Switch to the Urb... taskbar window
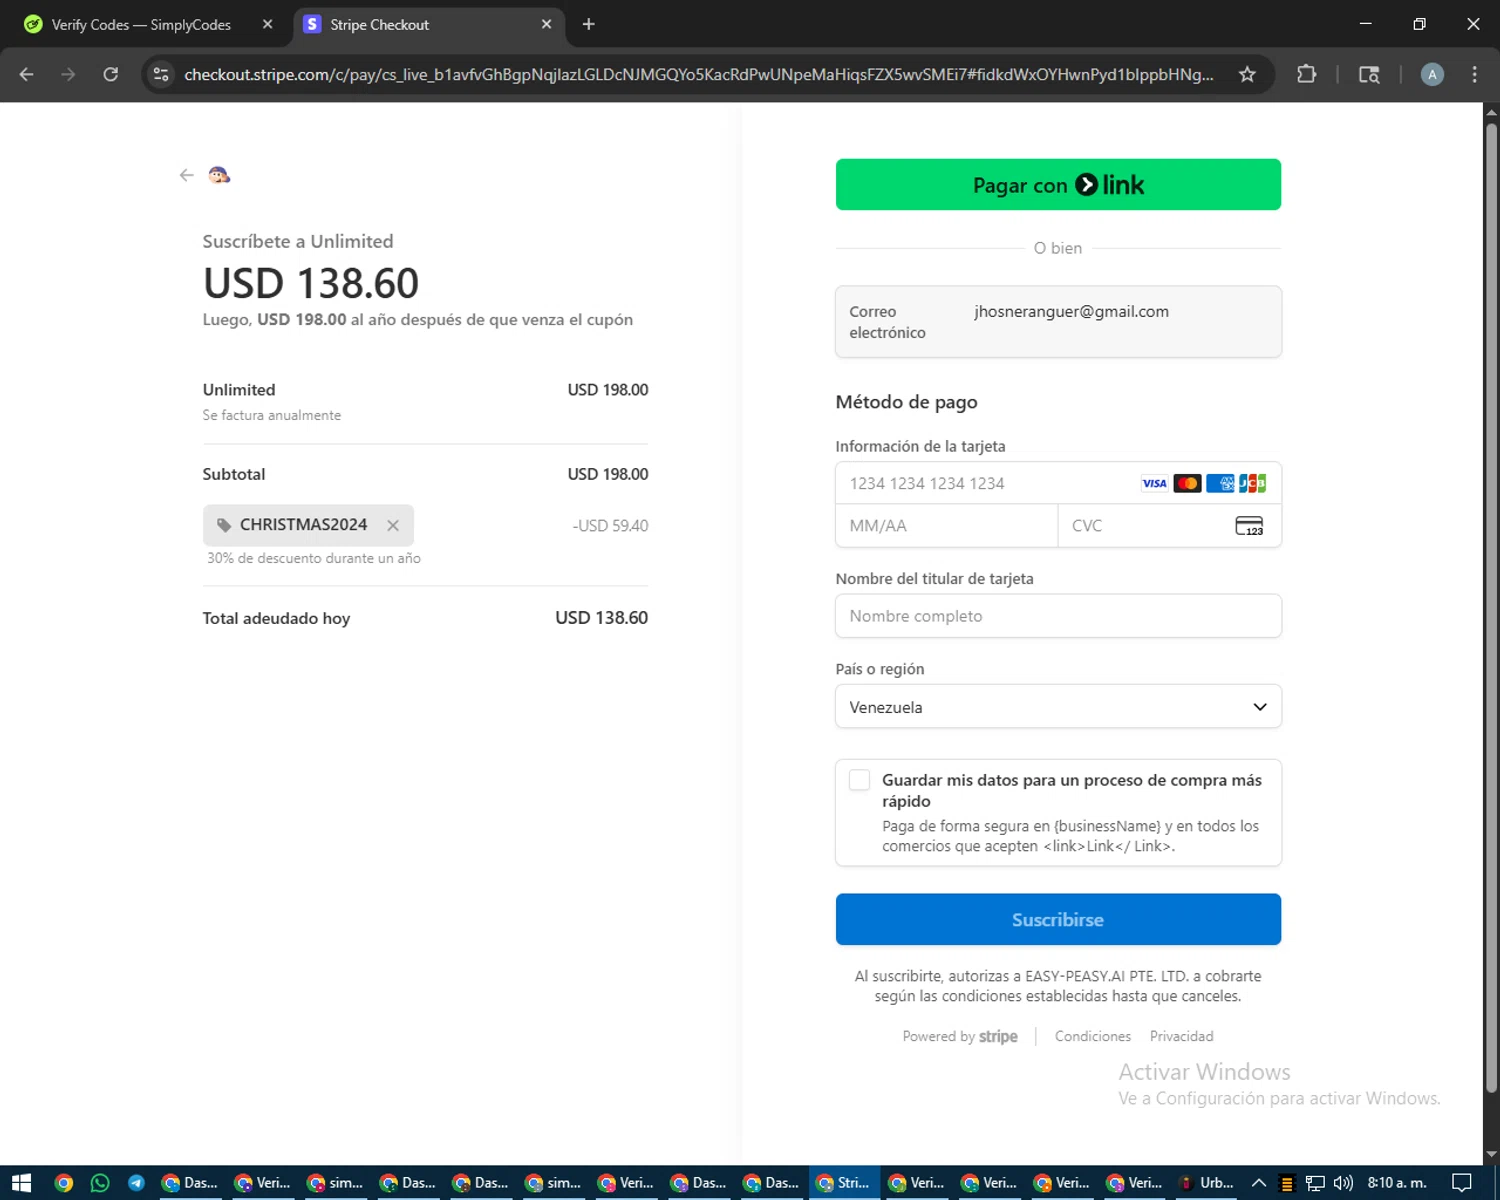The height and width of the screenshot is (1200, 1500). click(1207, 1183)
